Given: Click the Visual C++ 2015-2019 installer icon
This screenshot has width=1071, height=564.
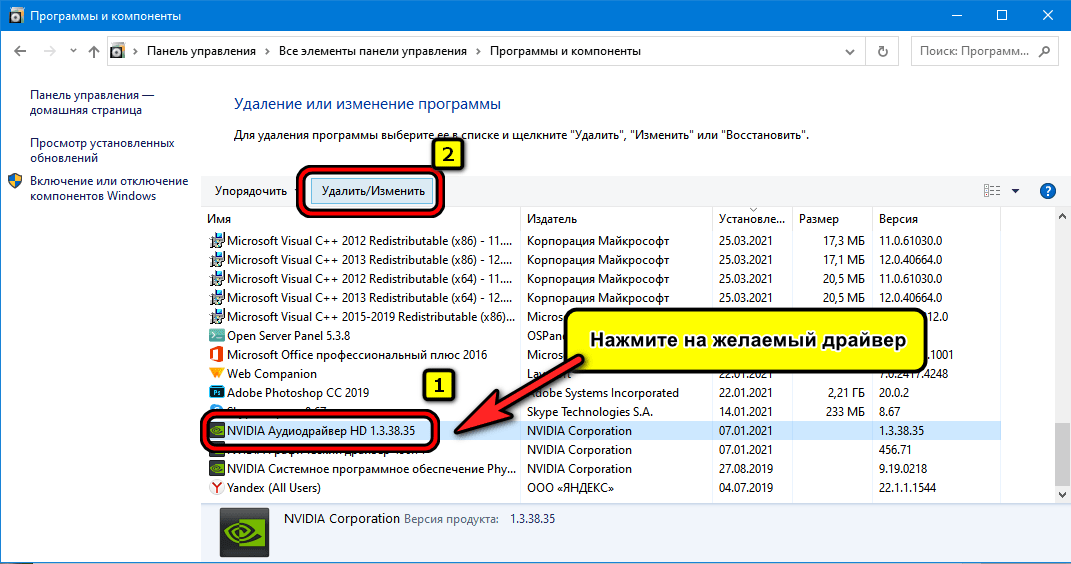Looking at the screenshot, I should point(217,318).
